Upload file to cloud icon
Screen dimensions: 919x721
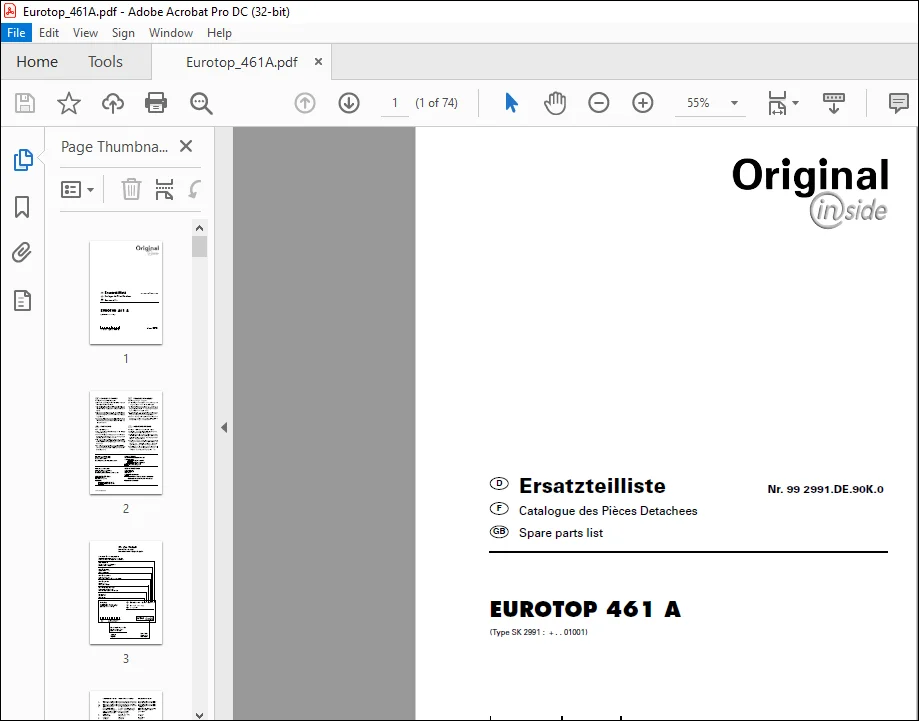tap(113, 103)
